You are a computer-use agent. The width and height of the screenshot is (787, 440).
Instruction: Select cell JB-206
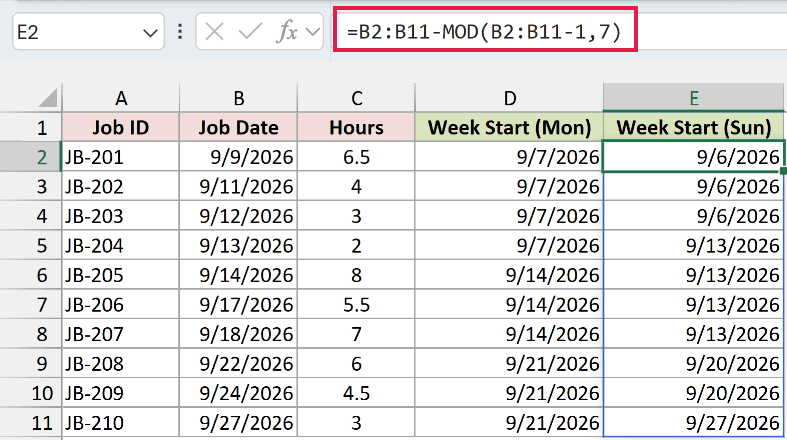[120, 305]
